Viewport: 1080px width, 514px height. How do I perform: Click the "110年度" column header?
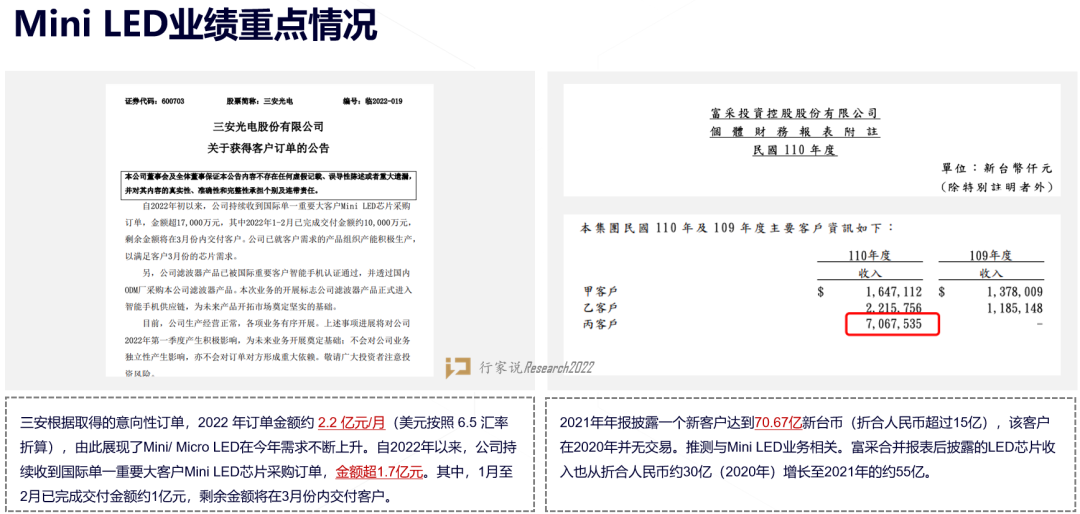point(869,256)
